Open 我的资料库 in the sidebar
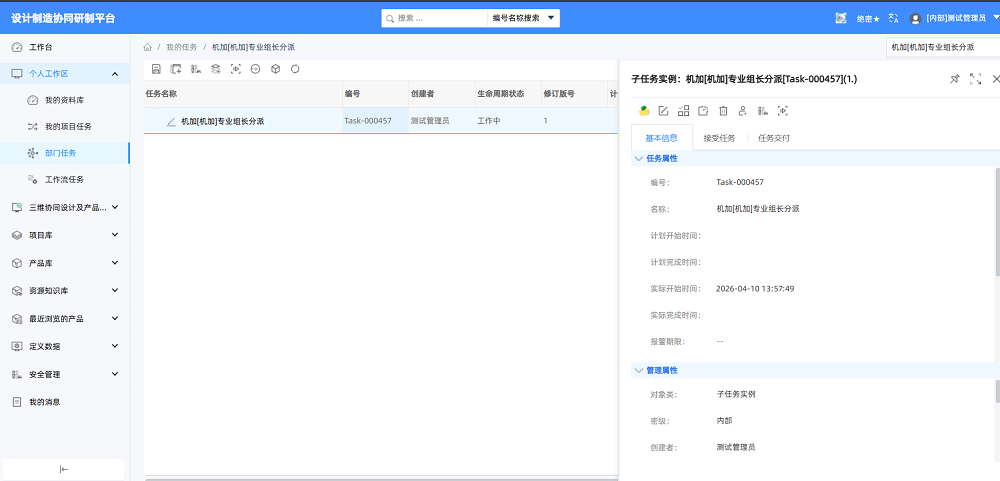This screenshot has height=481, width=1000. tap(65, 100)
